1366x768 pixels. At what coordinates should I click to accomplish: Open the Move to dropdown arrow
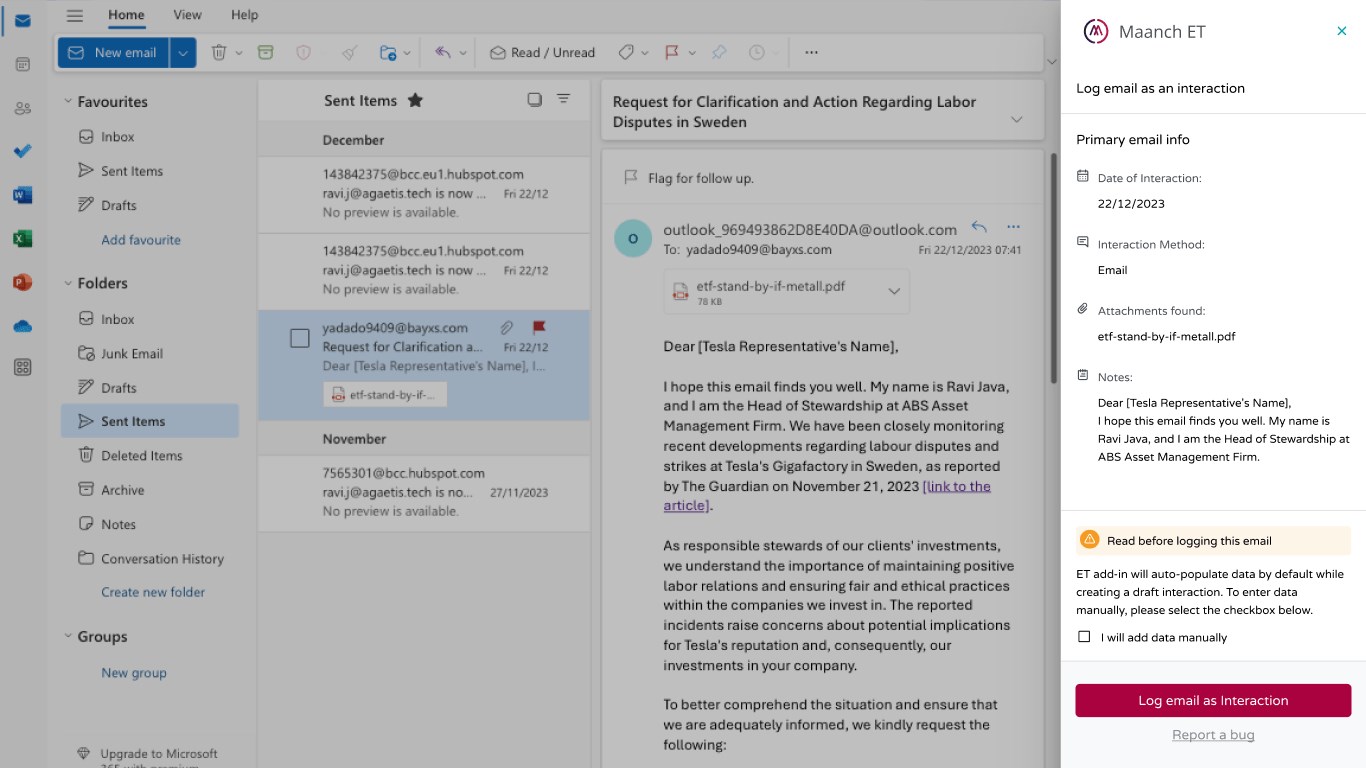408,53
